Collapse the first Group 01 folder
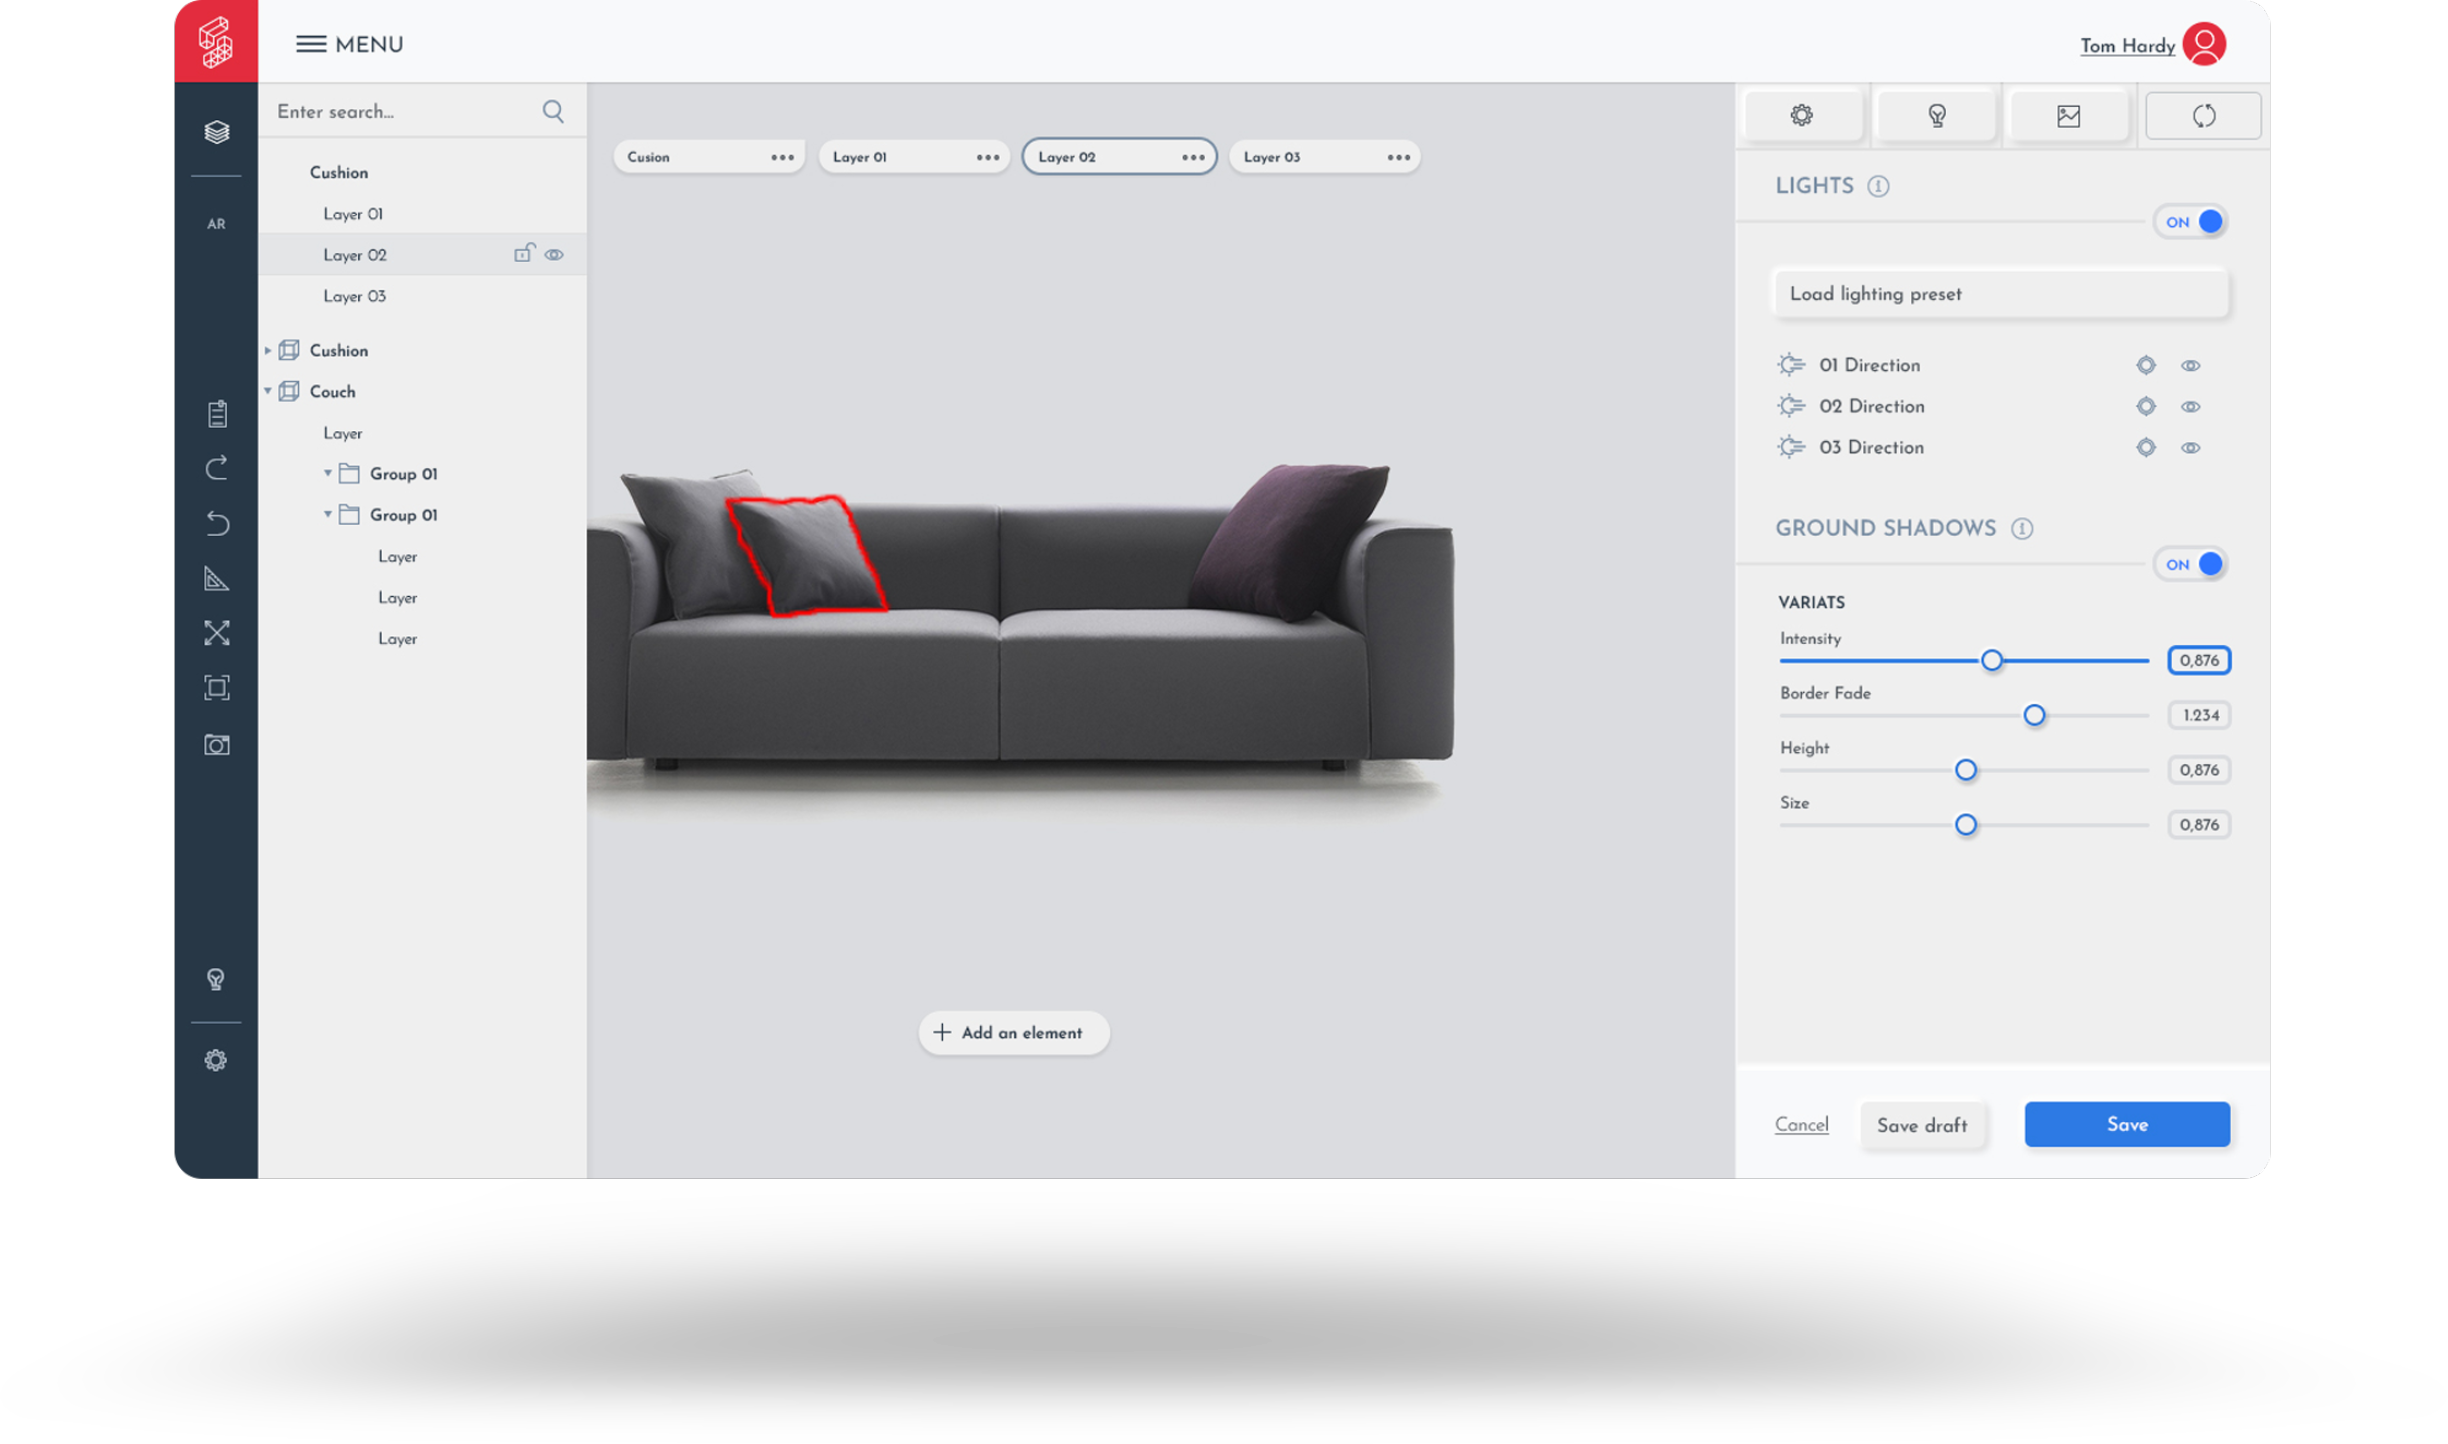Image resolution: width=2448 pixels, height=1444 pixels. [328, 473]
